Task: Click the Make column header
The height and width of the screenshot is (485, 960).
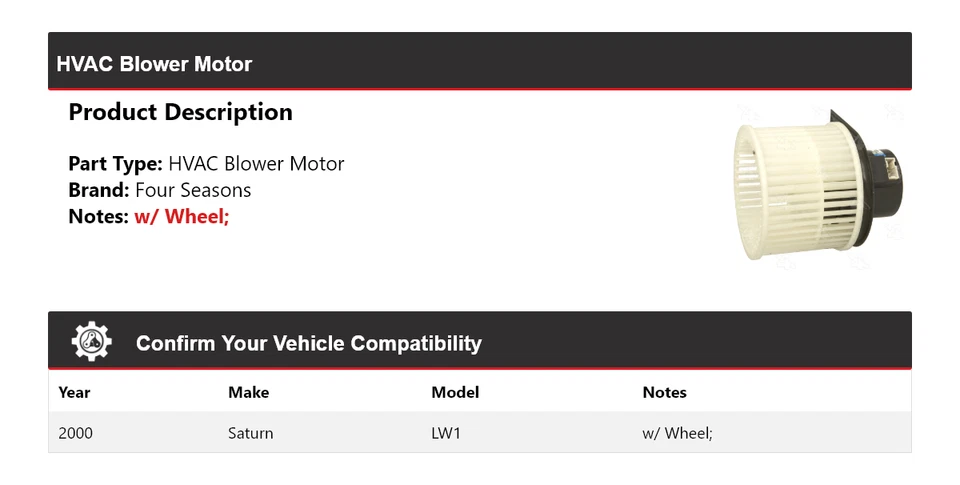Action: pyautogui.click(x=248, y=392)
